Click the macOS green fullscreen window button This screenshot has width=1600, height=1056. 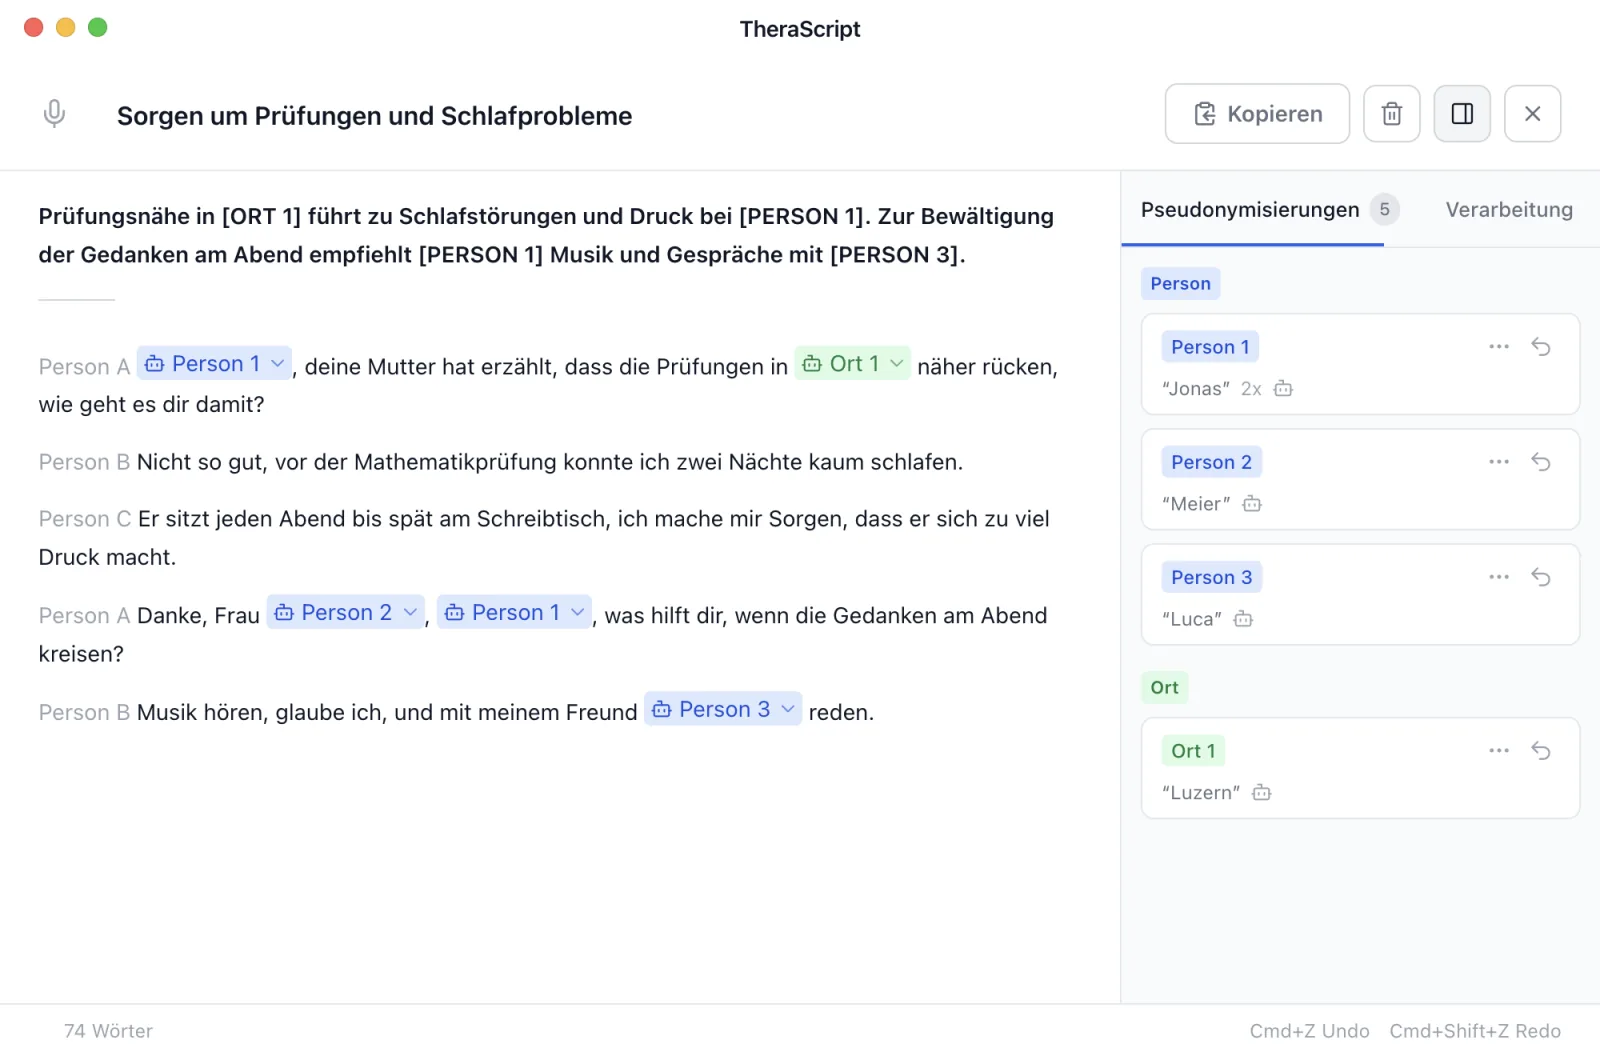pyautogui.click(x=97, y=27)
